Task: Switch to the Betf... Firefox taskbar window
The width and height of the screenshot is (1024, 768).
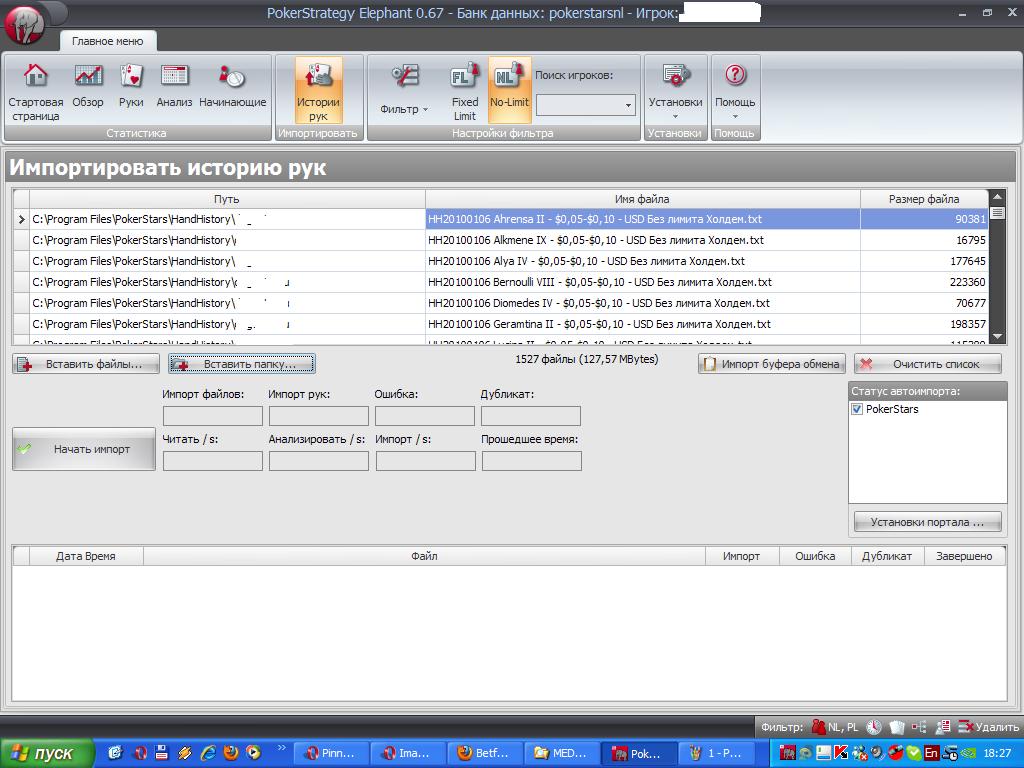Action: [485, 754]
